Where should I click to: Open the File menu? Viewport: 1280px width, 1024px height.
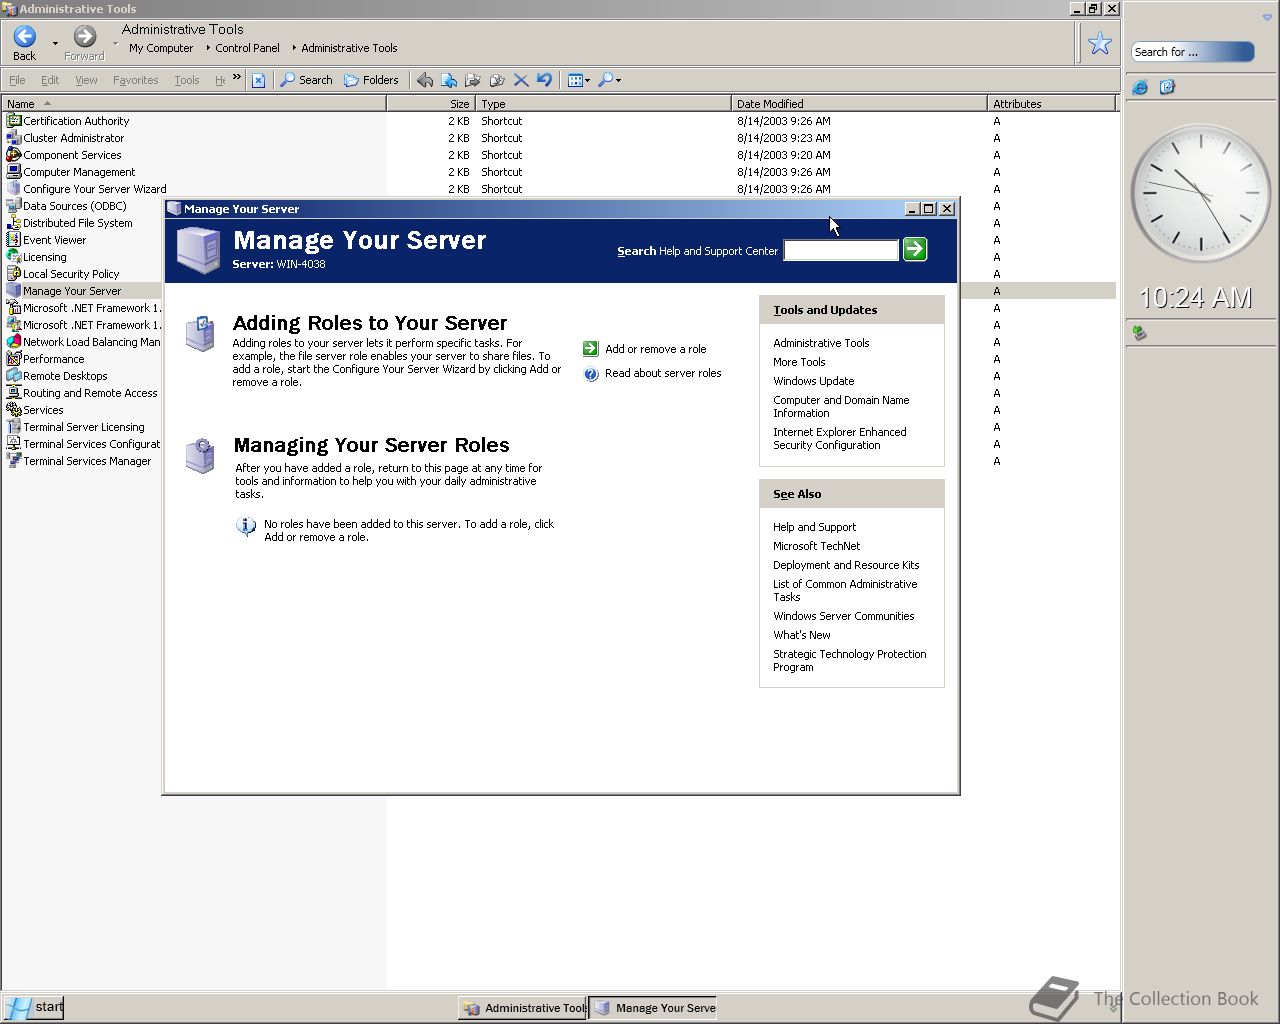click(17, 80)
